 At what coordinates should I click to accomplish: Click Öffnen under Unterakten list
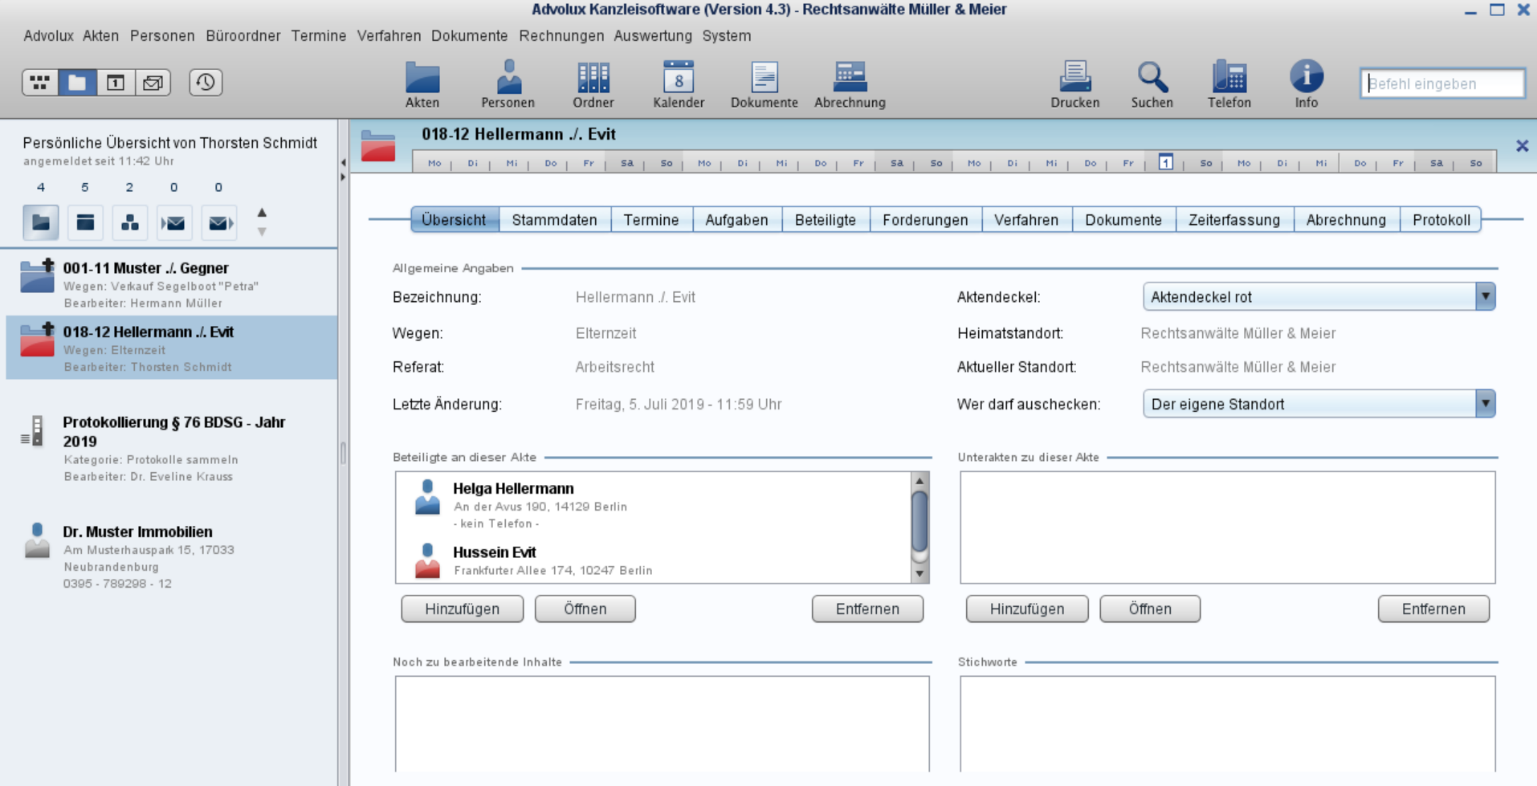click(1150, 609)
